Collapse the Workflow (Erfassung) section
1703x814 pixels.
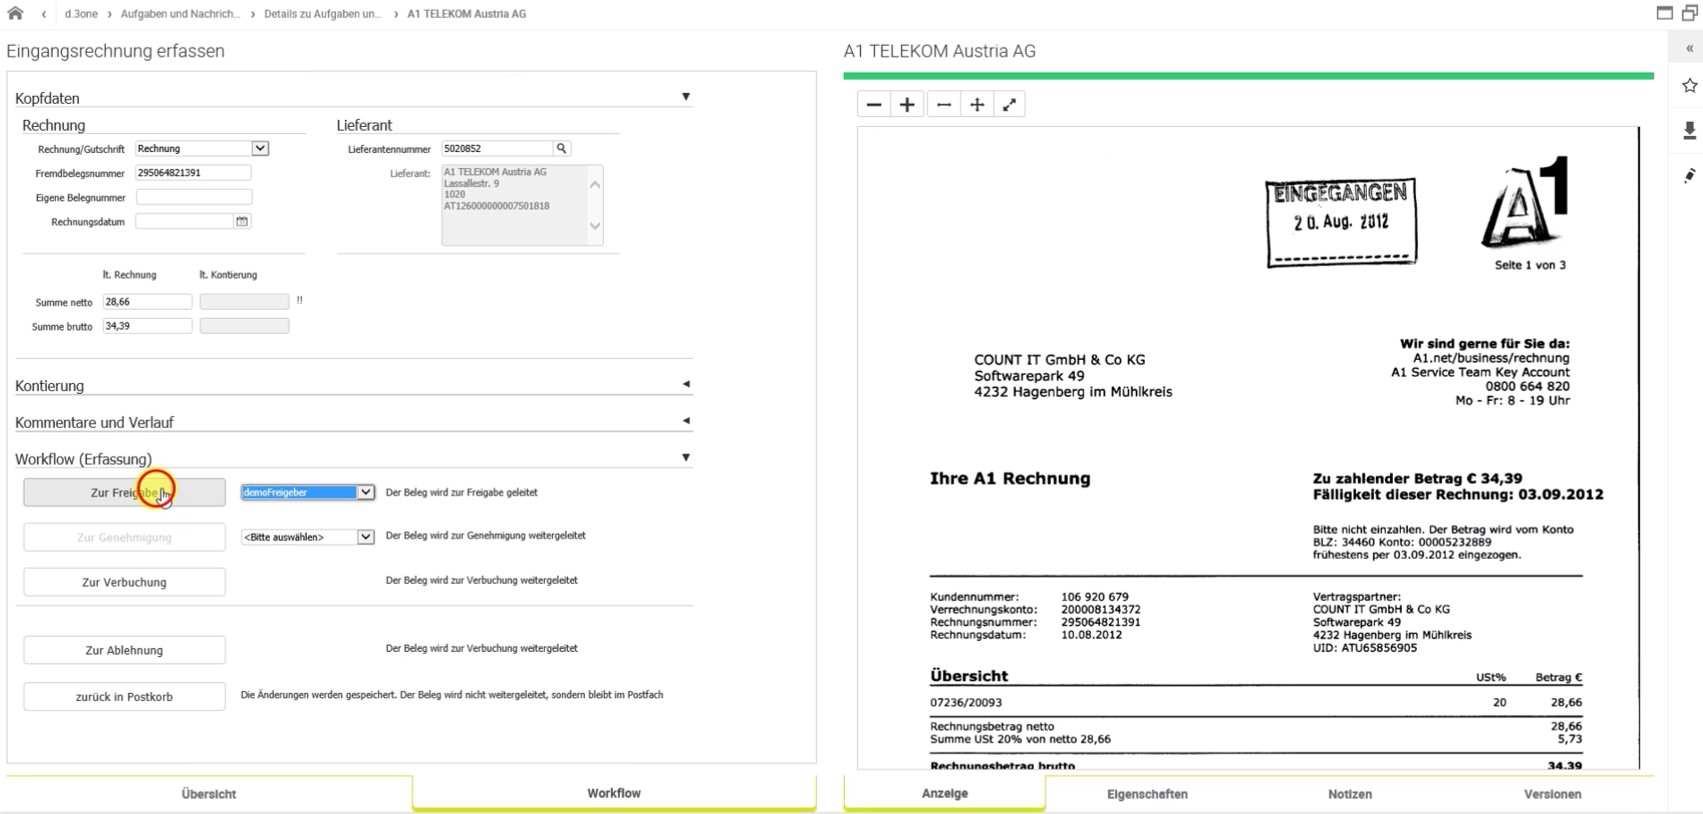[686, 457]
